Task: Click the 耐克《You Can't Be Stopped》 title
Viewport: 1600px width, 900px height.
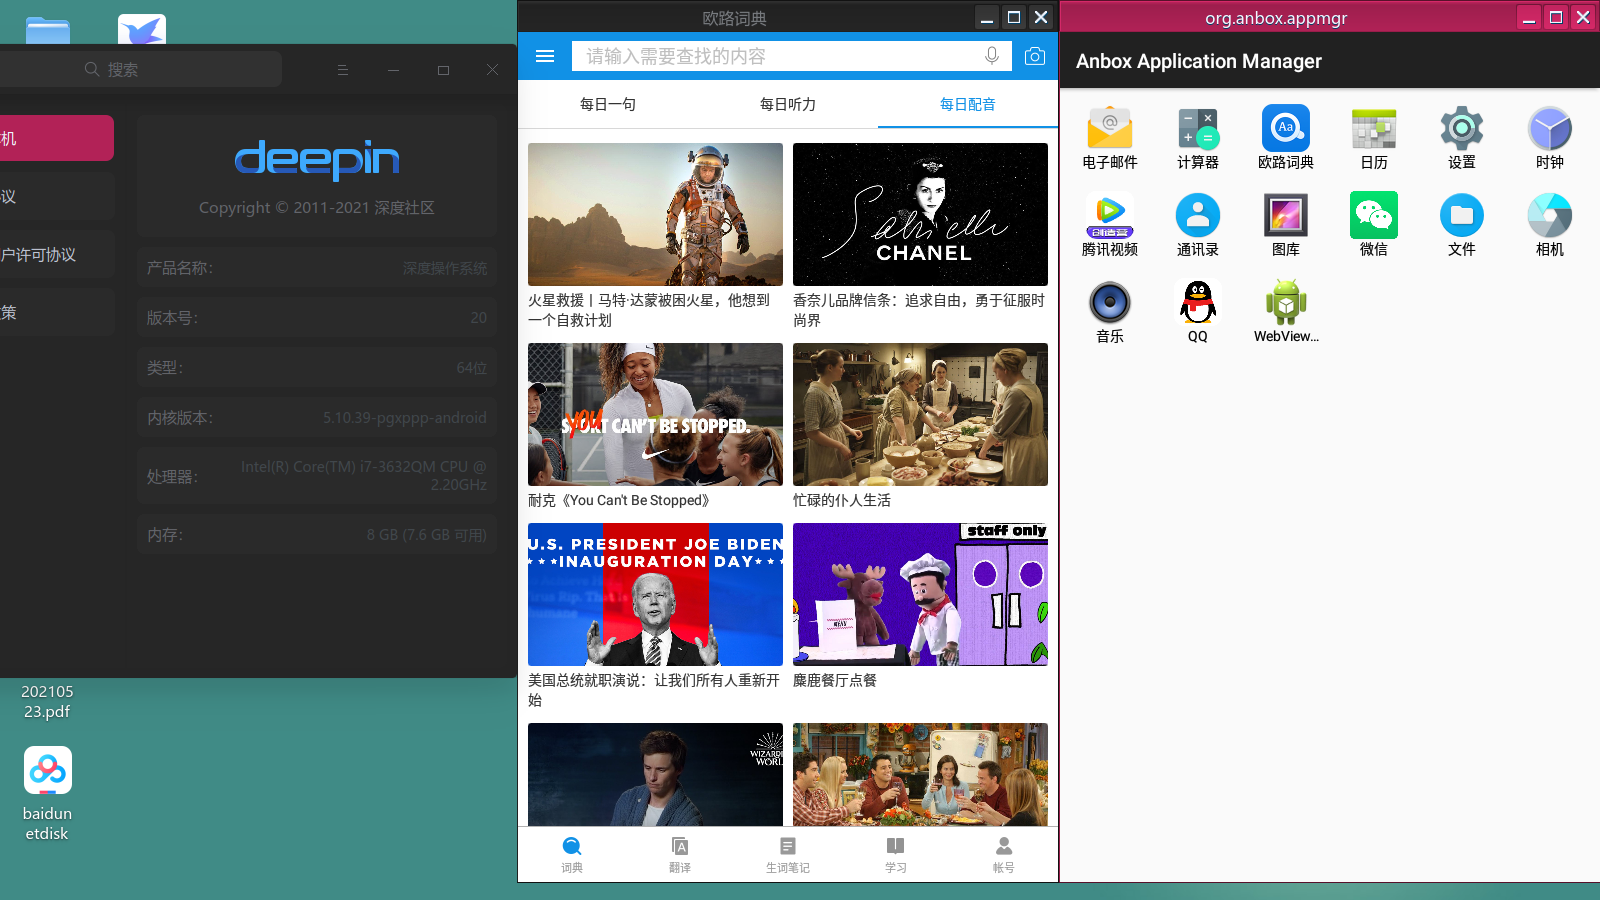Action: tap(619, 500)
